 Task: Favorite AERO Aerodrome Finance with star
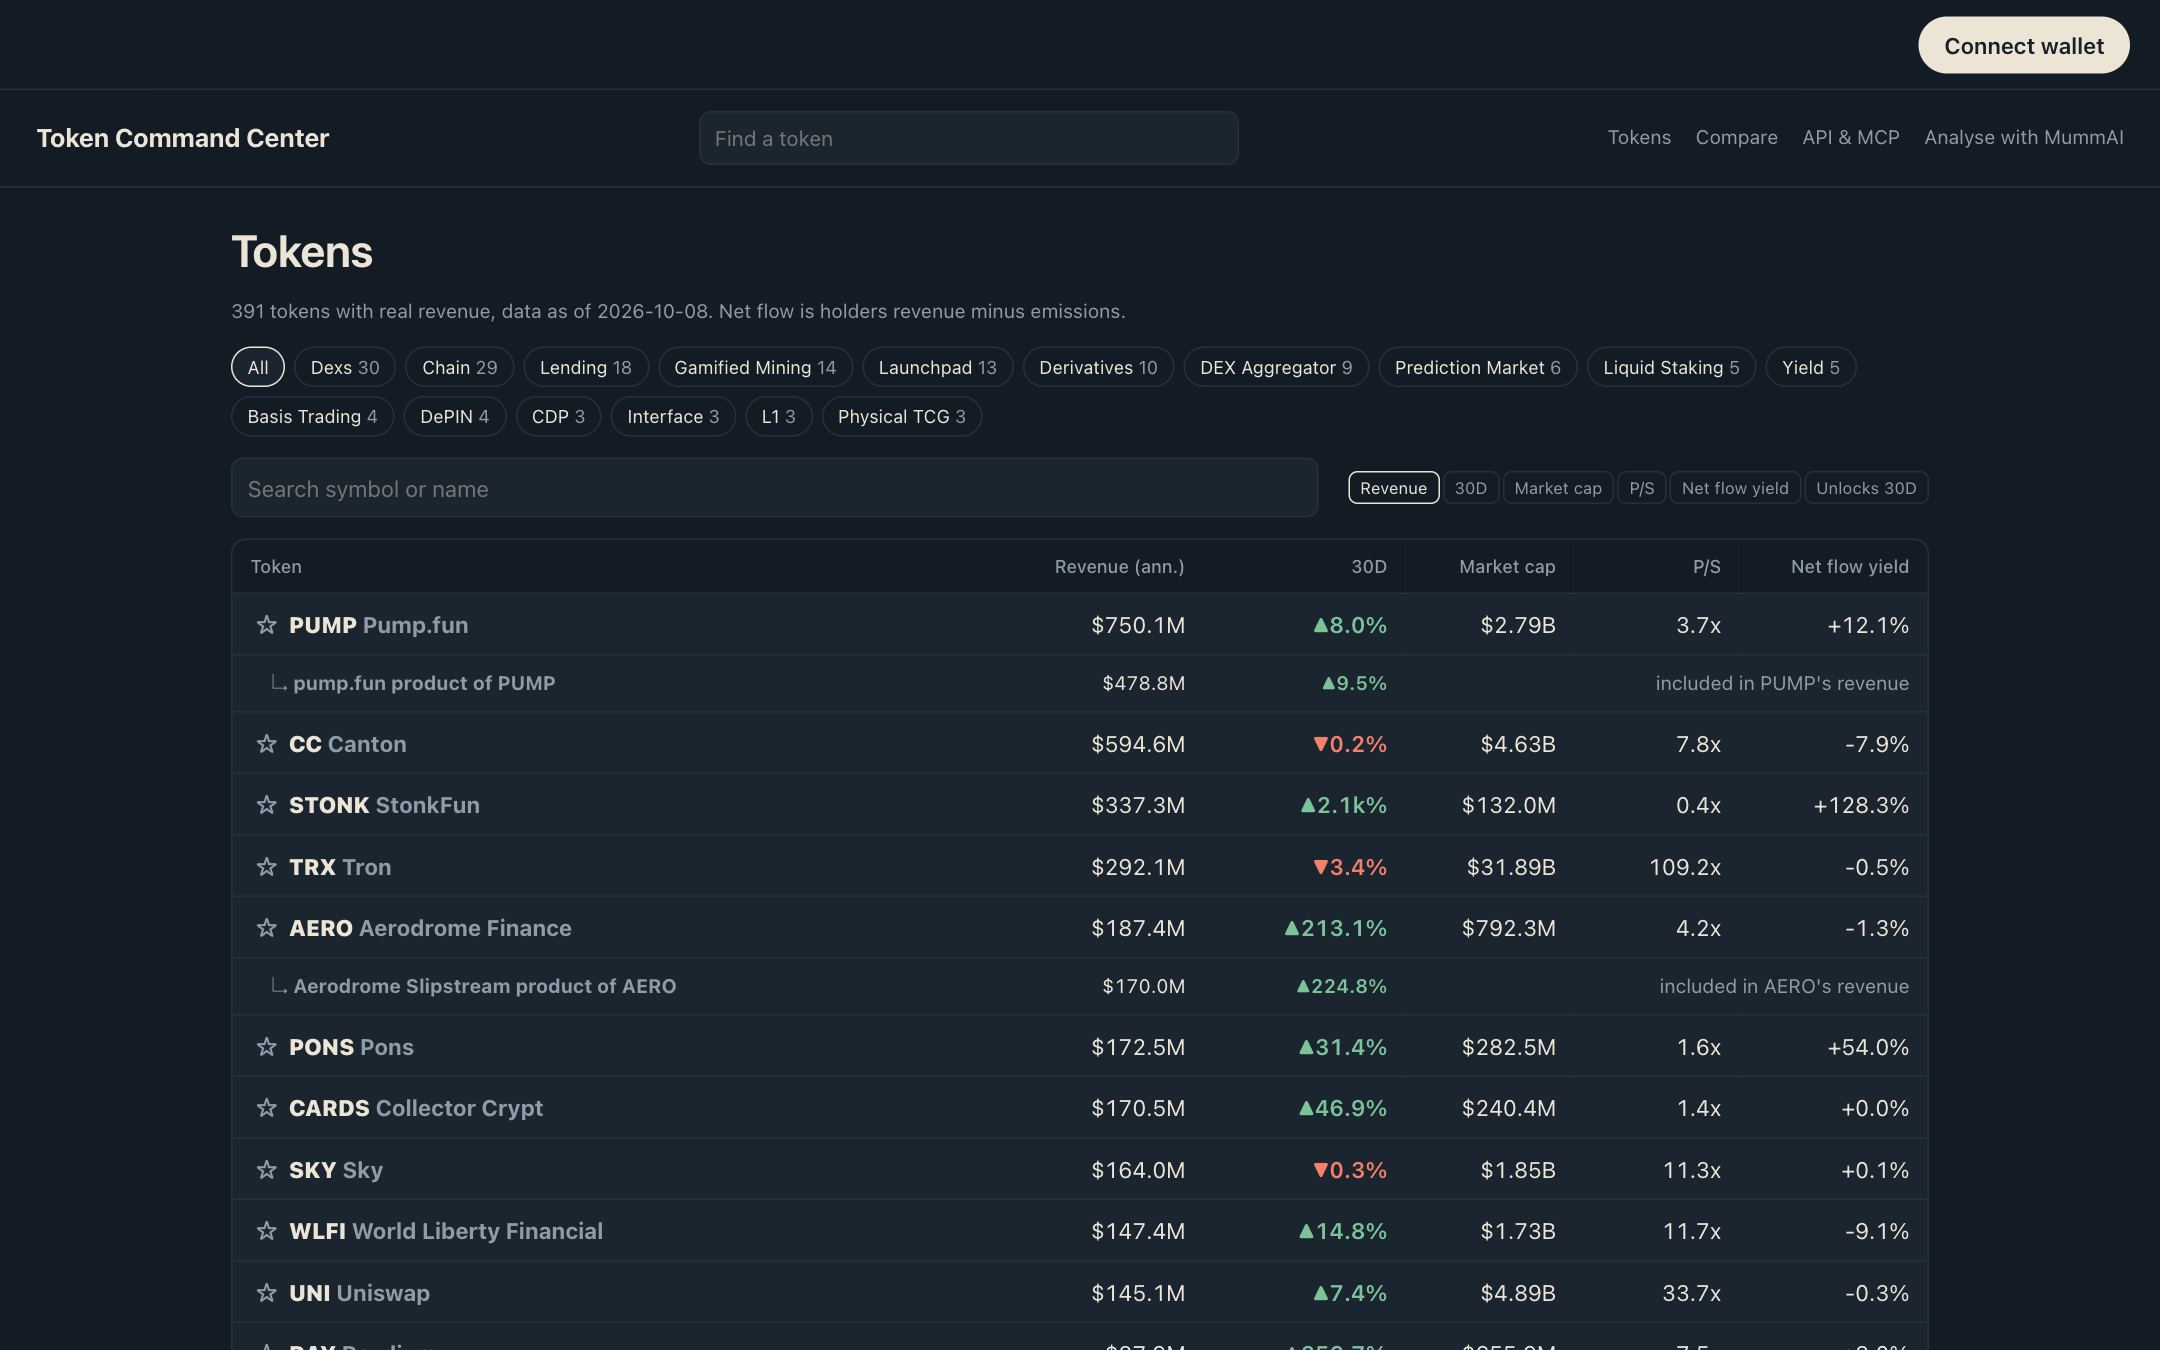click(x=266, y=928)
